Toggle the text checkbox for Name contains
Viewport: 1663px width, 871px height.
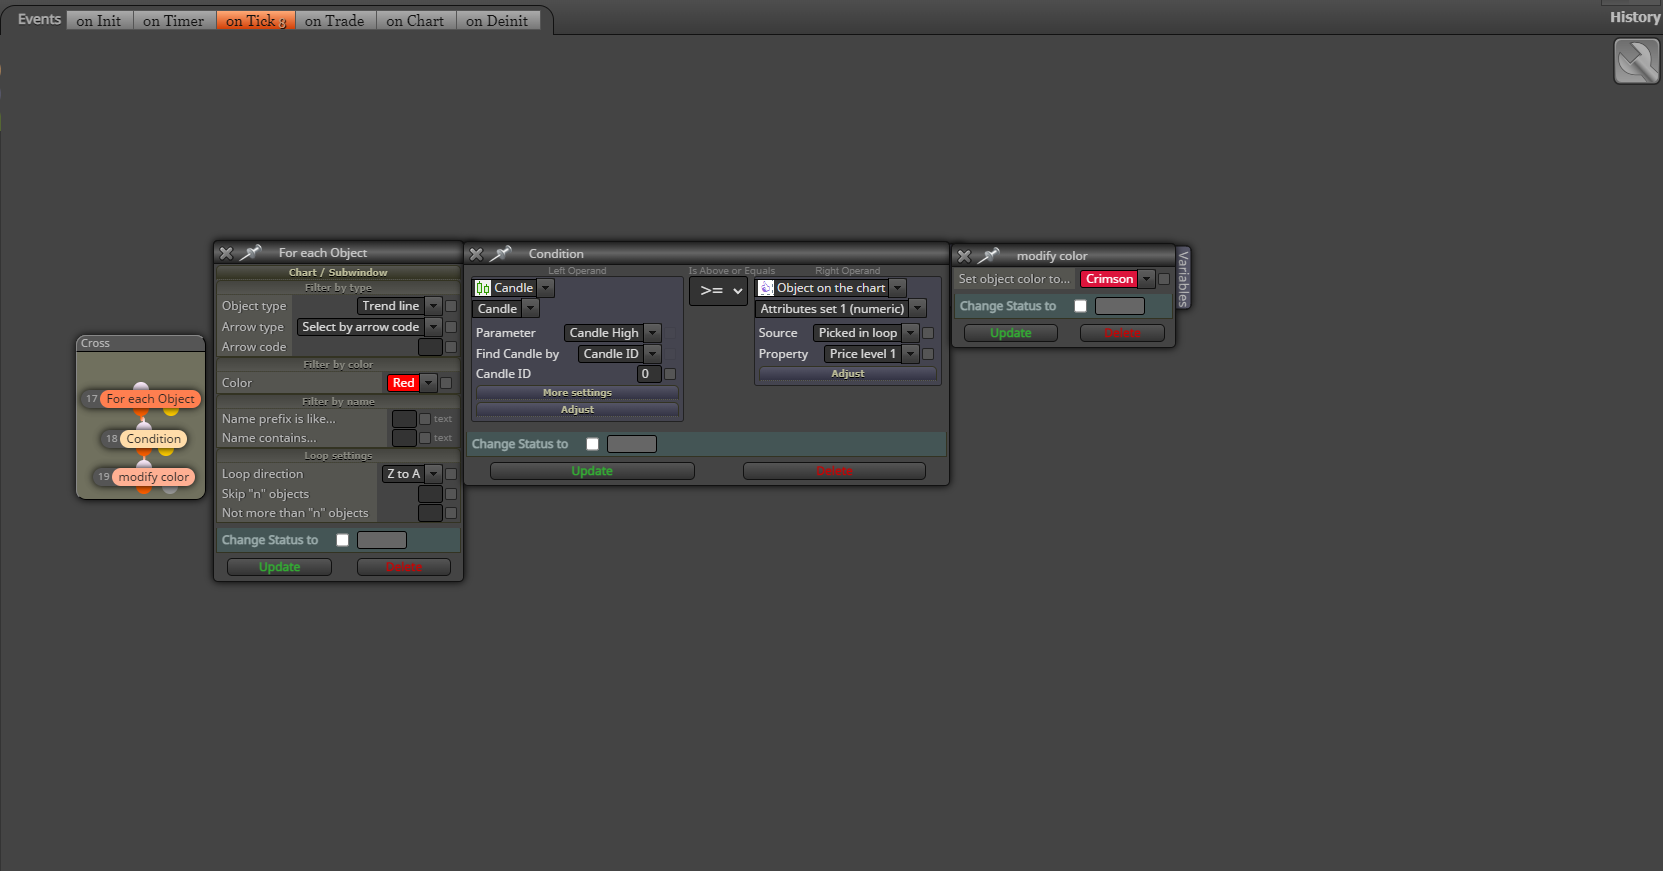click(425, 438)
